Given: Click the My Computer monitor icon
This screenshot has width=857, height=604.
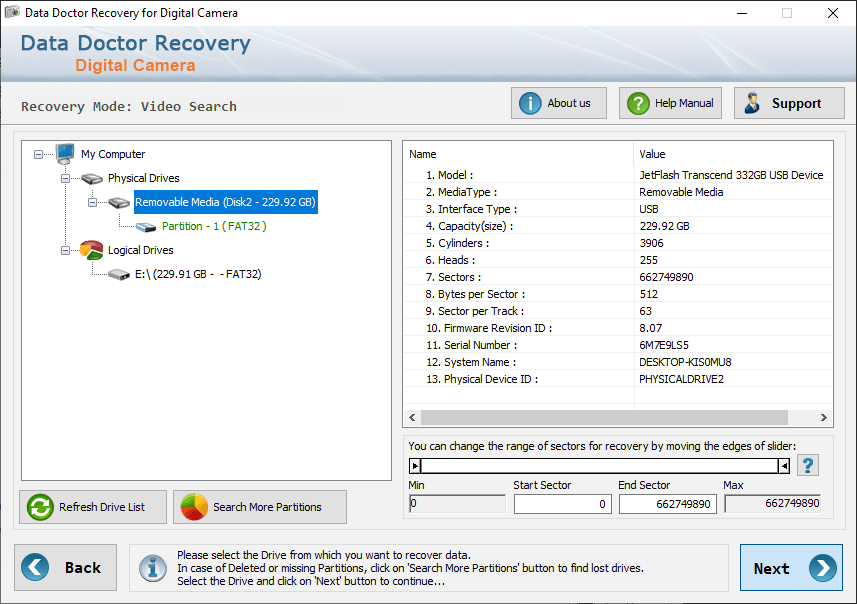Looking at the screenshot, I should pyautogui.click(x=65, y=154).
